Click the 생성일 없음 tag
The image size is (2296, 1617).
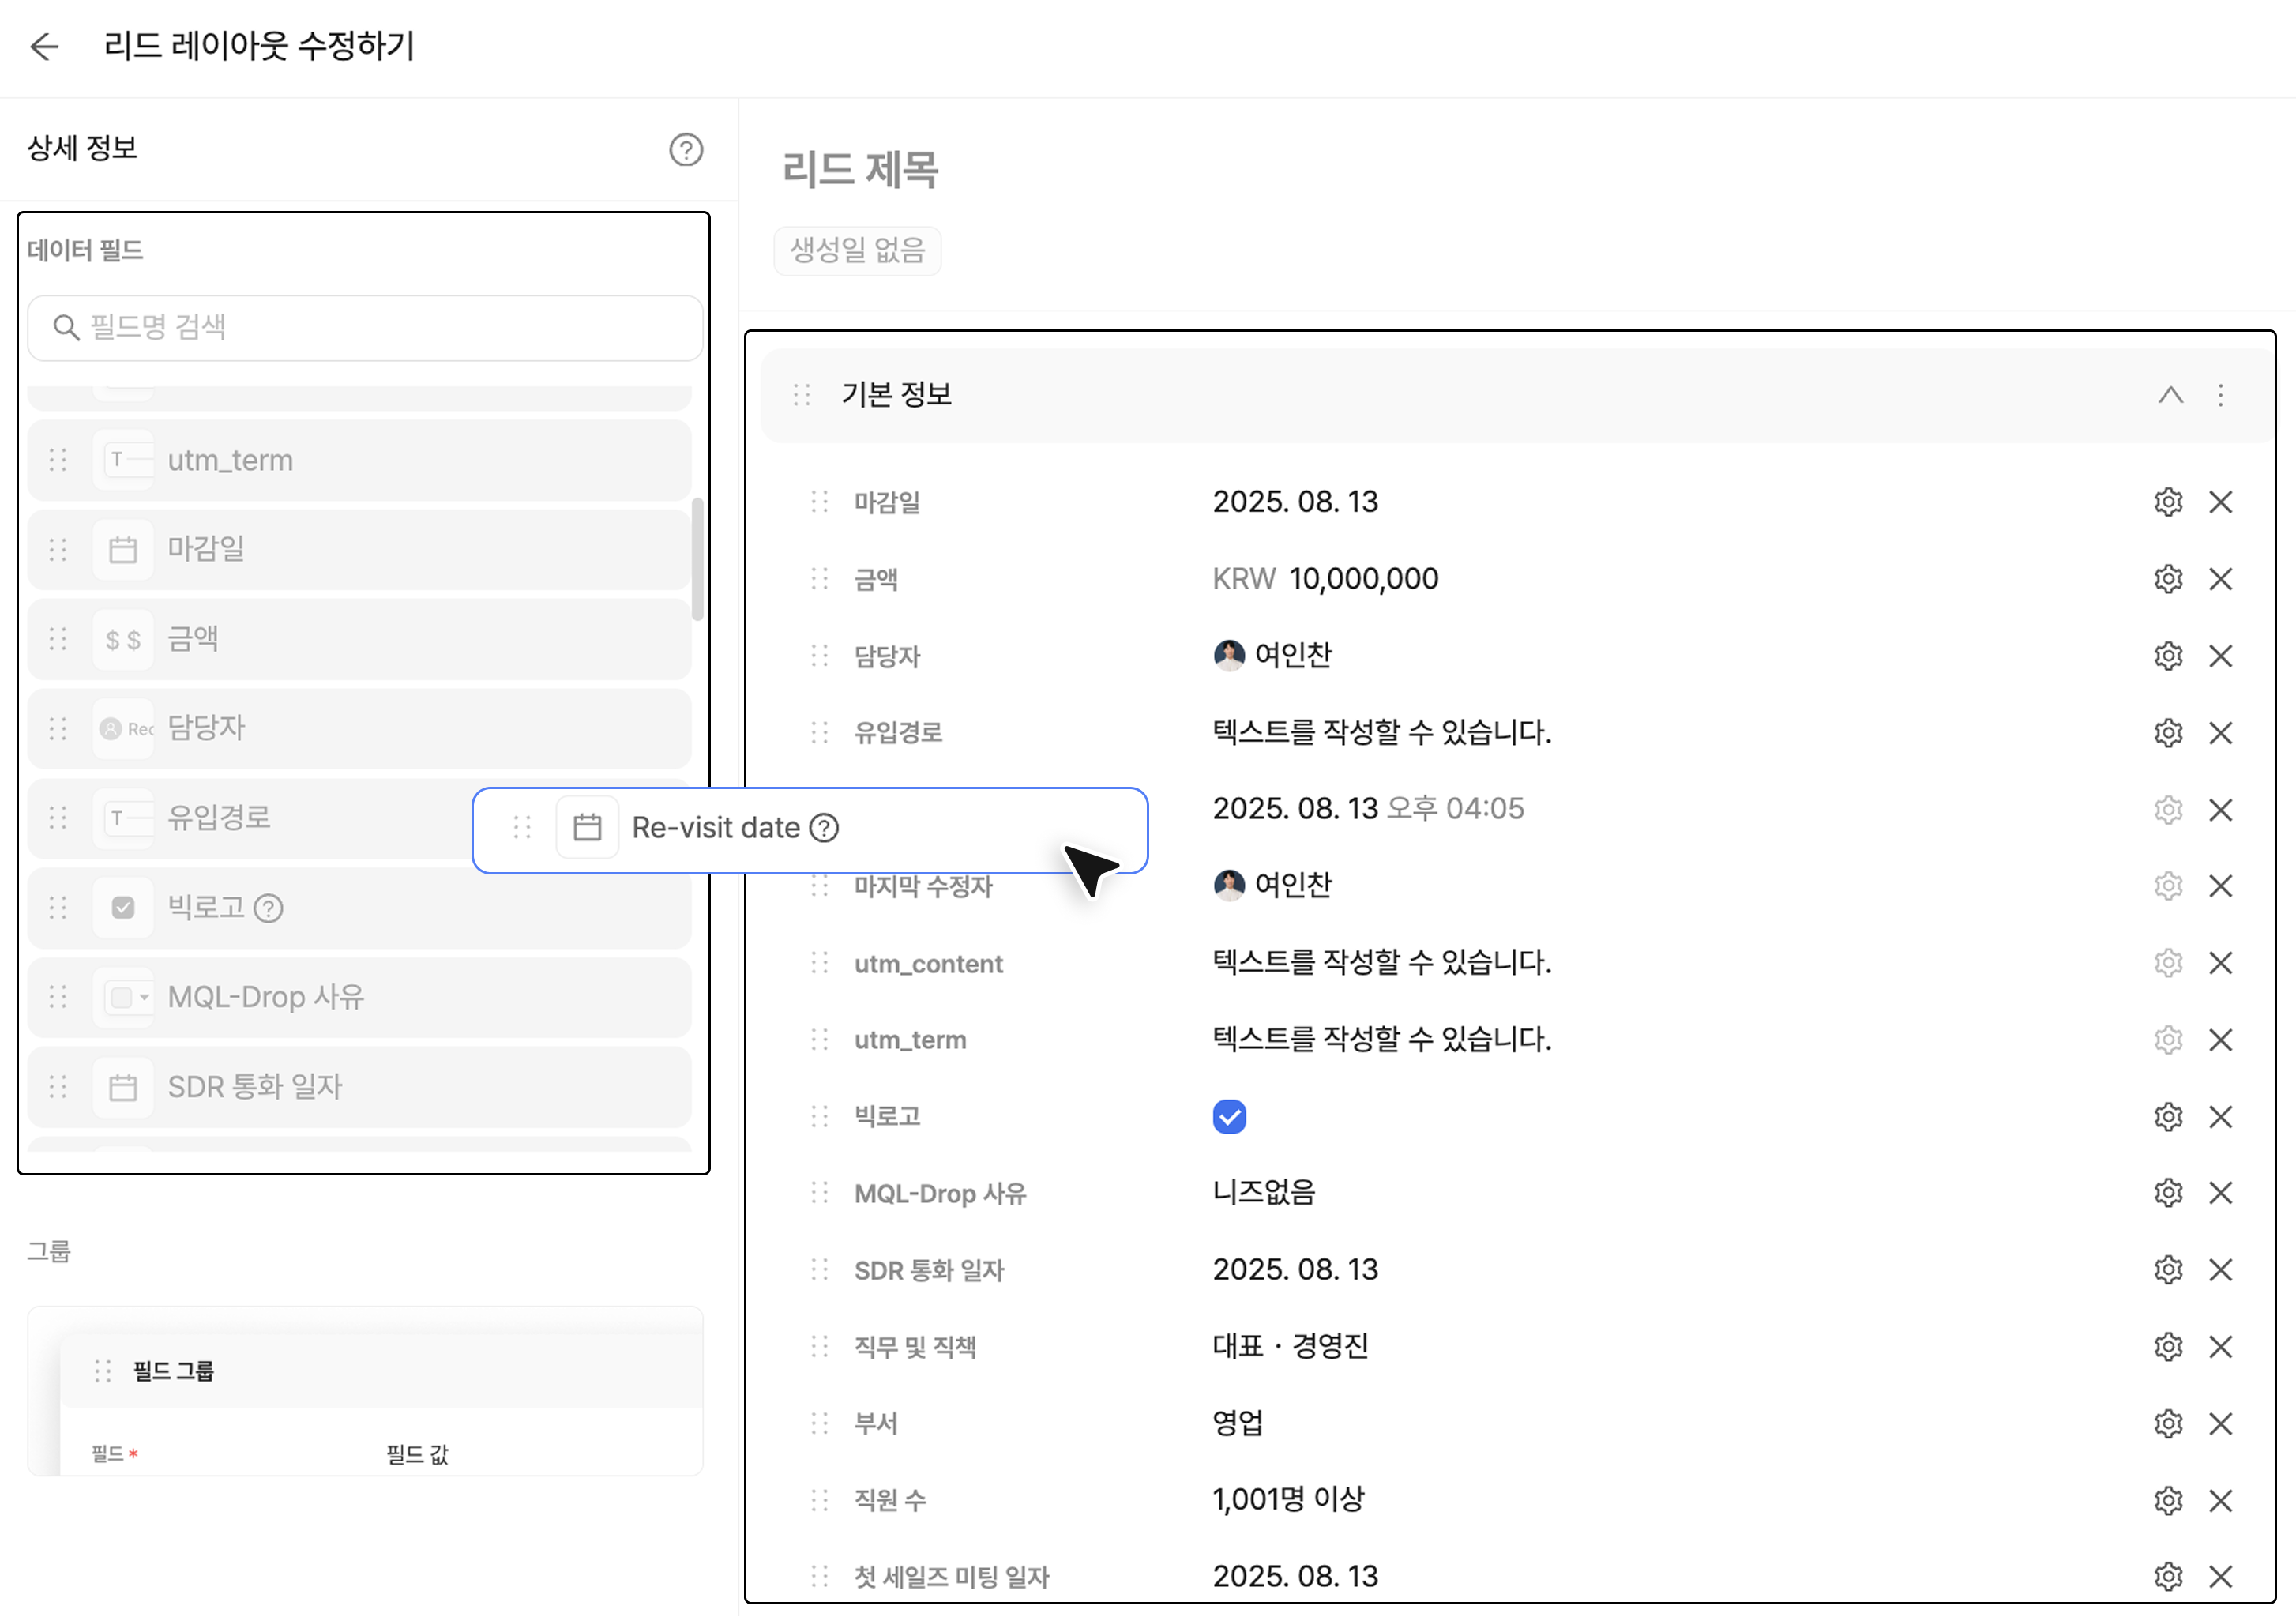click(x=857, y=250)
